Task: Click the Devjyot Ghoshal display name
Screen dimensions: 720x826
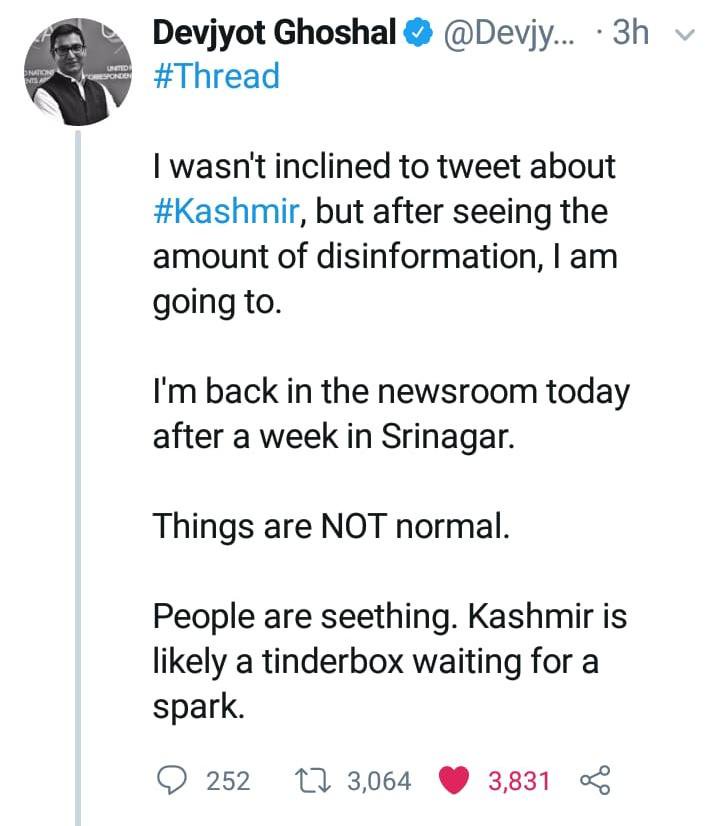Action: pos(275,34)
